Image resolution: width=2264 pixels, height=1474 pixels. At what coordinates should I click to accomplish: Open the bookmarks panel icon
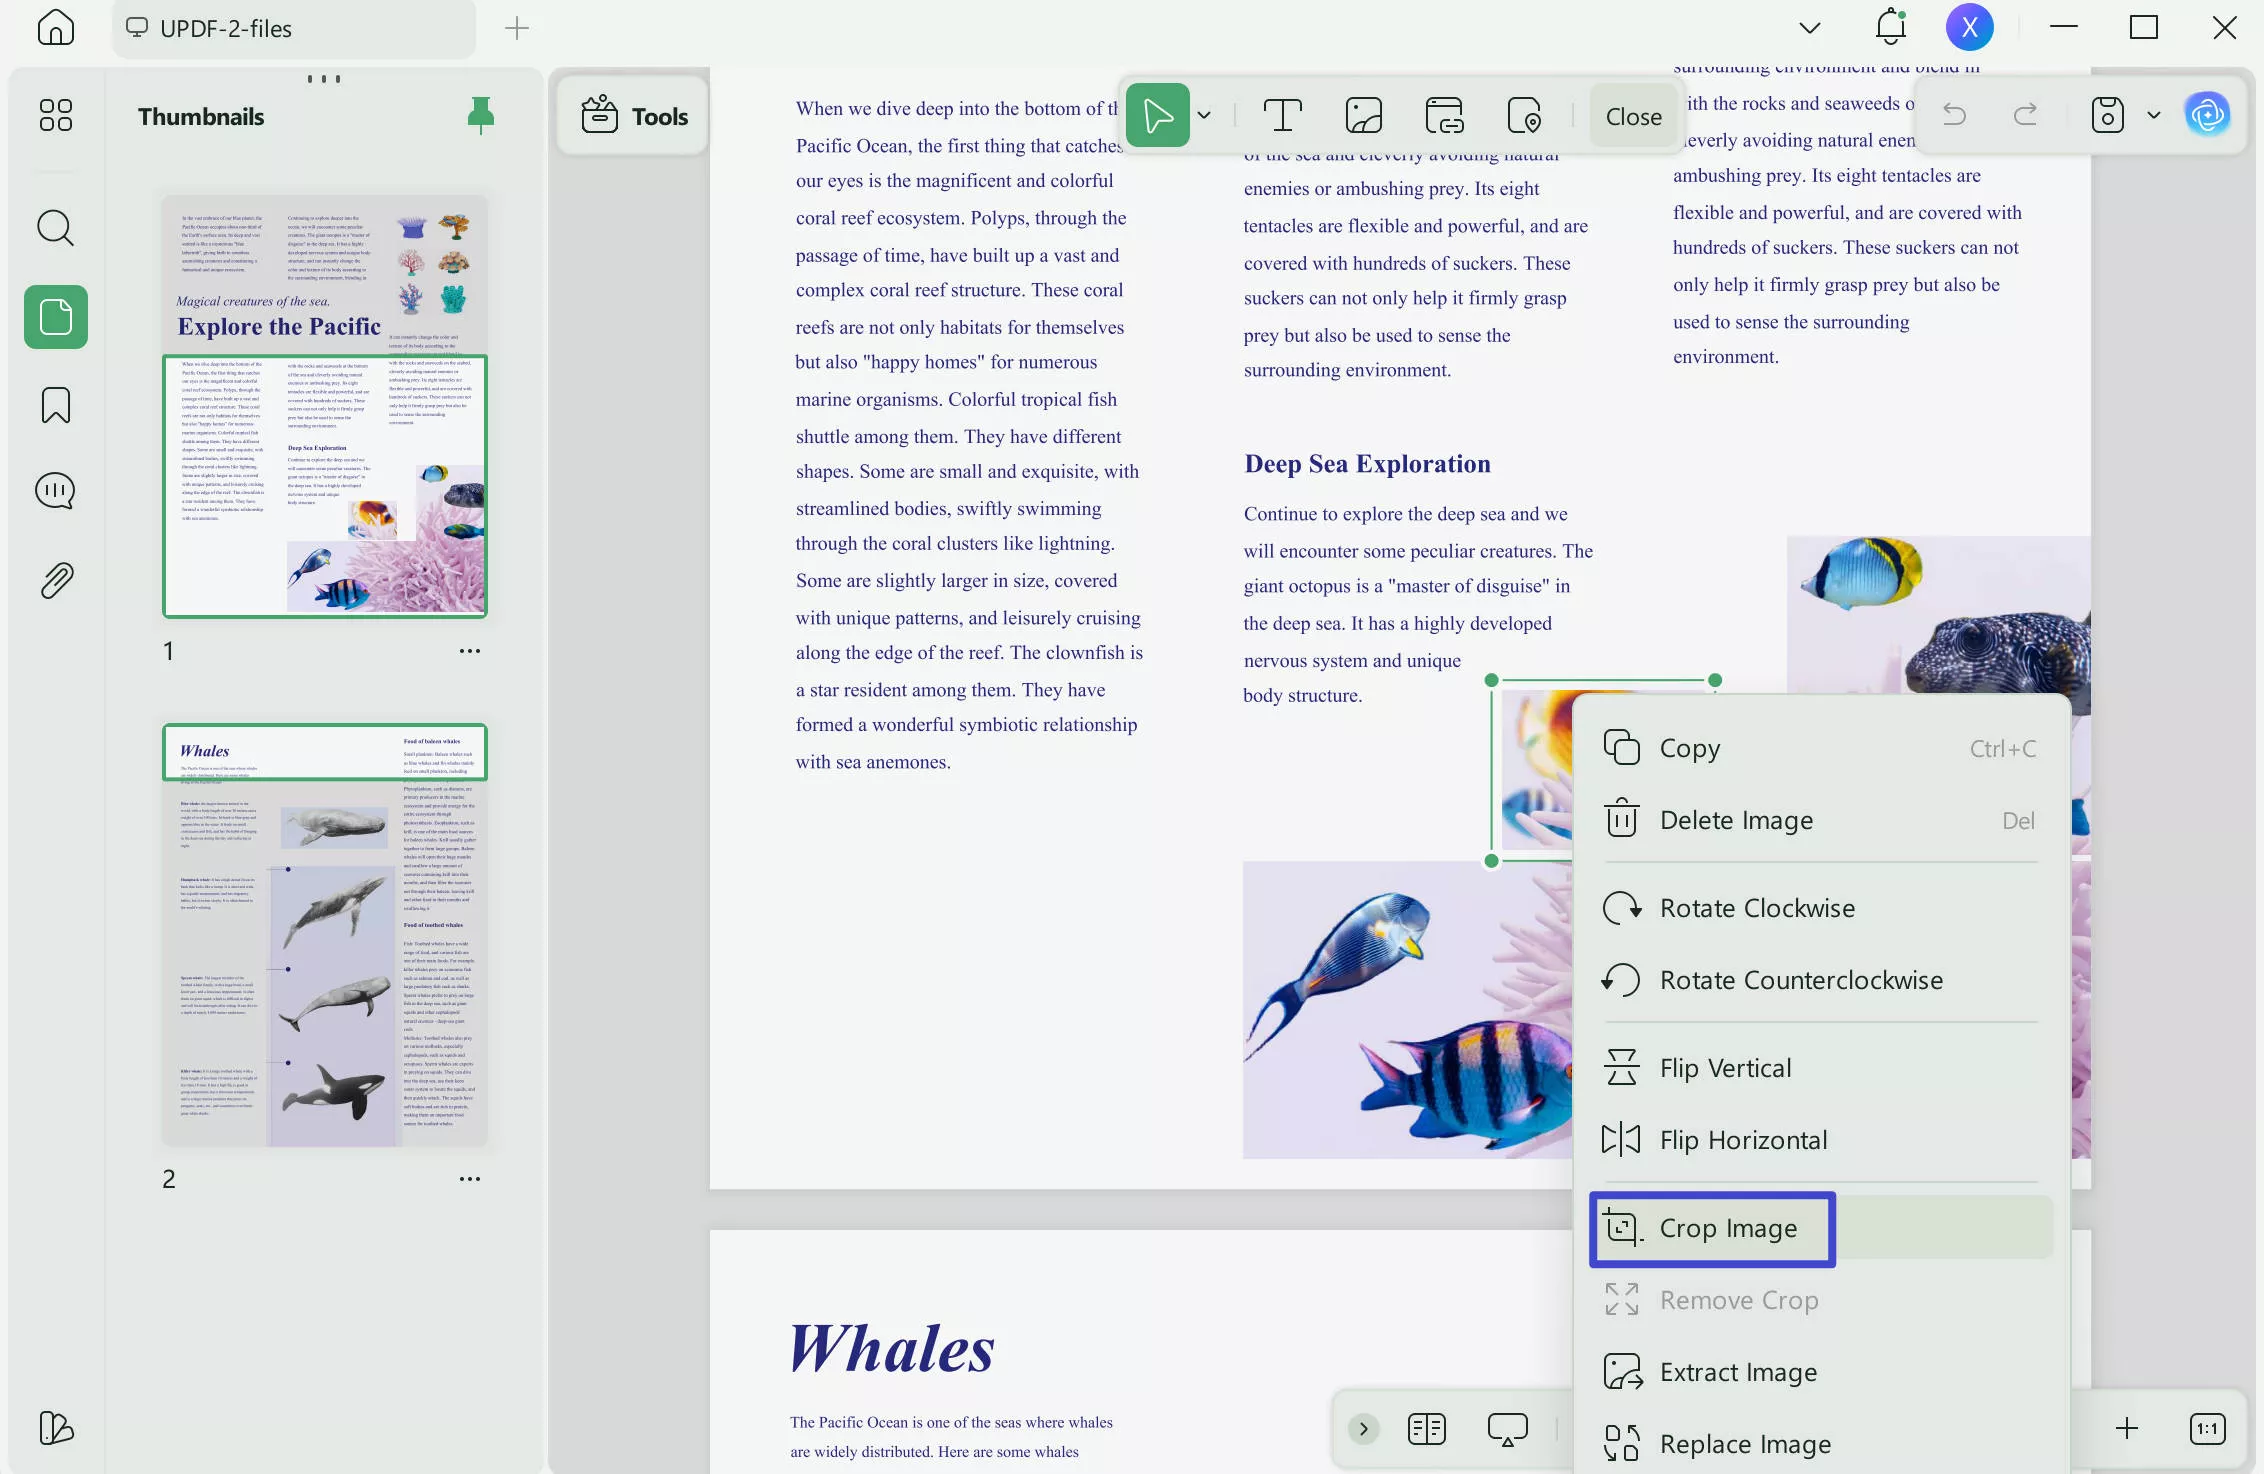55,405
